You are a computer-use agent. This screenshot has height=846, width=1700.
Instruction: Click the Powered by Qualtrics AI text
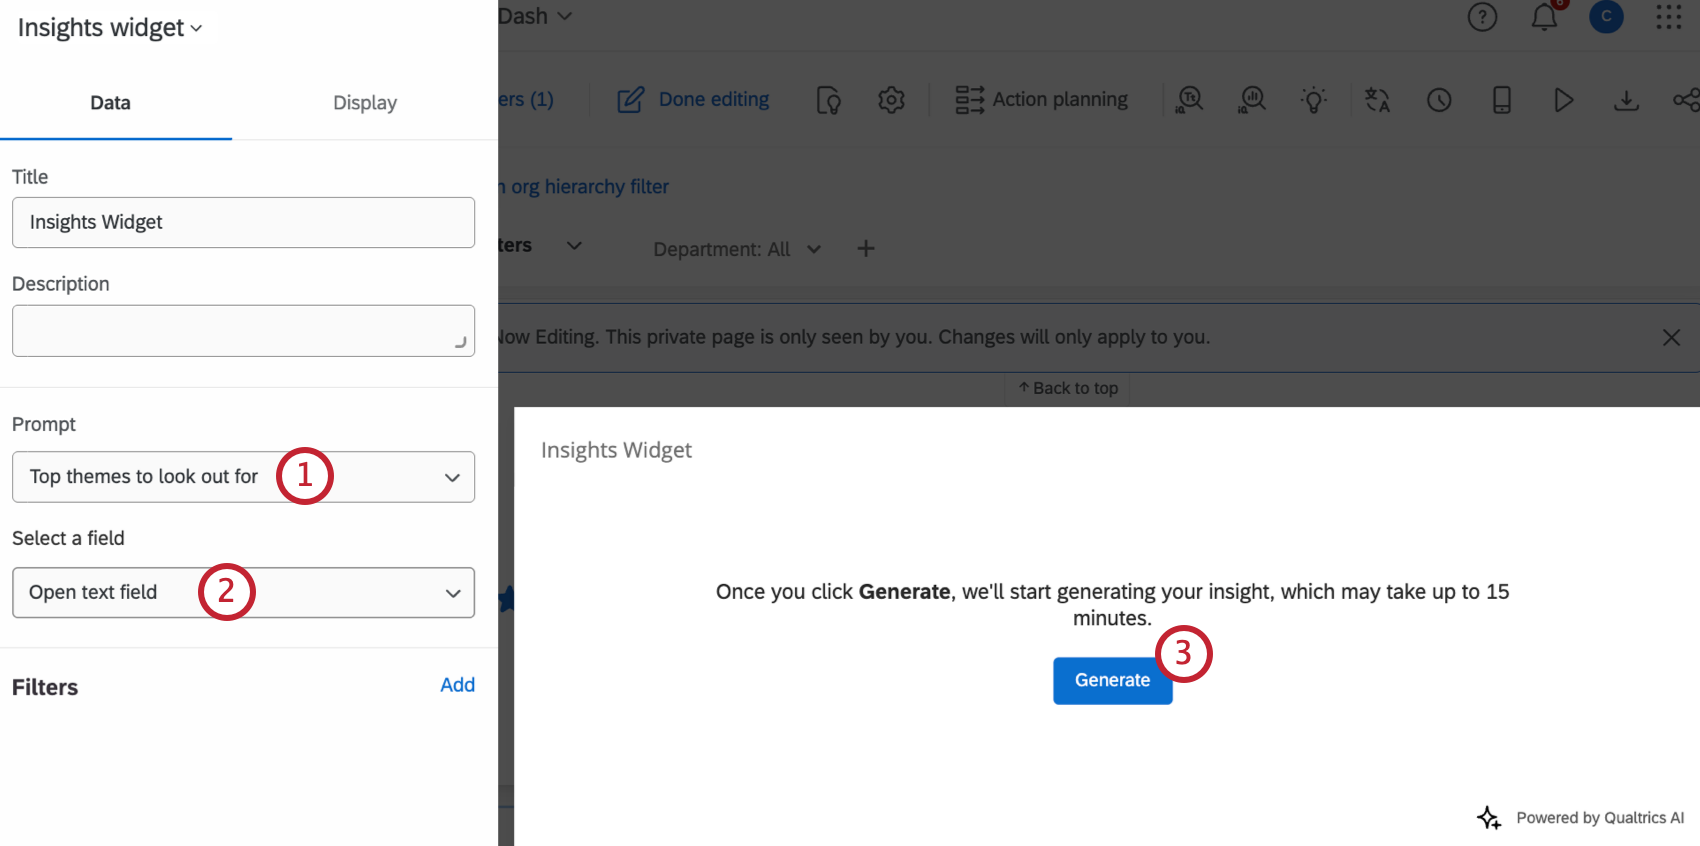1600,818
